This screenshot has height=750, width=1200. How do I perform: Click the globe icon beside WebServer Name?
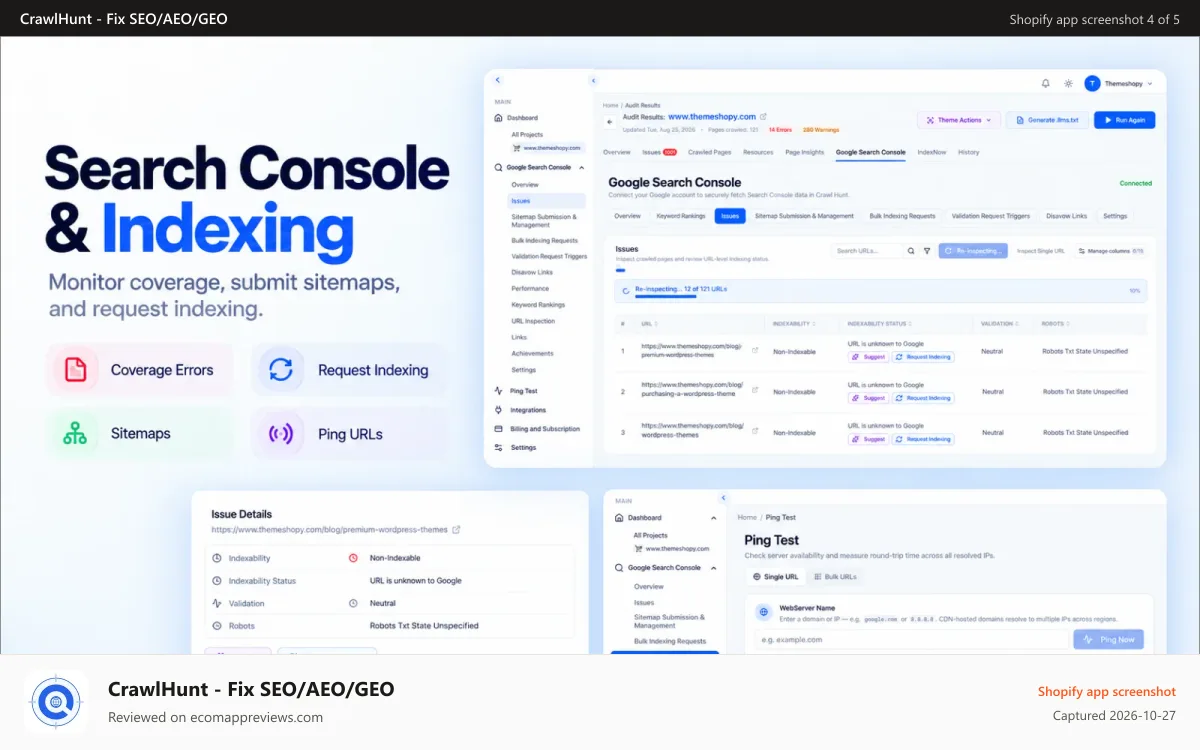tap(764, 611)
